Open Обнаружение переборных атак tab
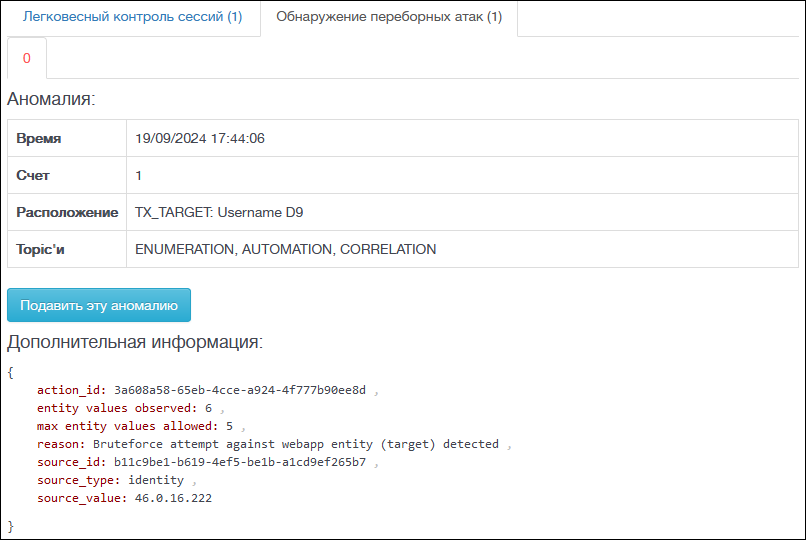This screenshot has height=540, width=806. 389,17
